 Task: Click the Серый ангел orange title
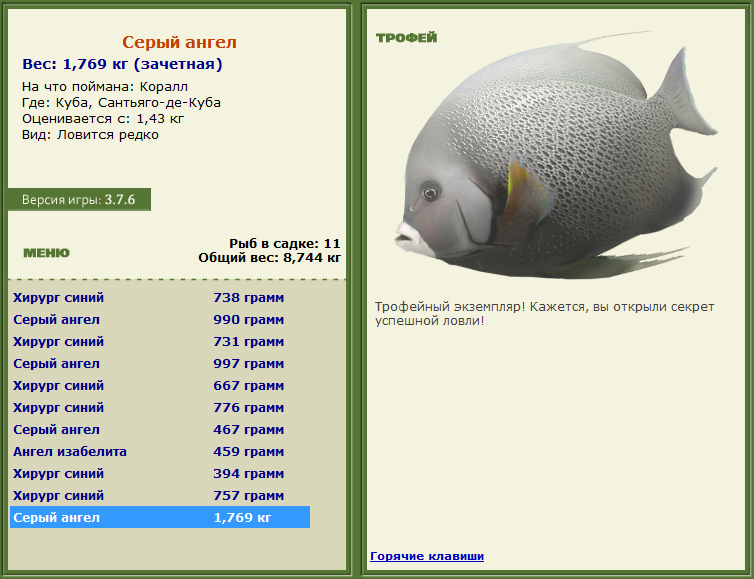pyautogui.click(x=179, y=42)
